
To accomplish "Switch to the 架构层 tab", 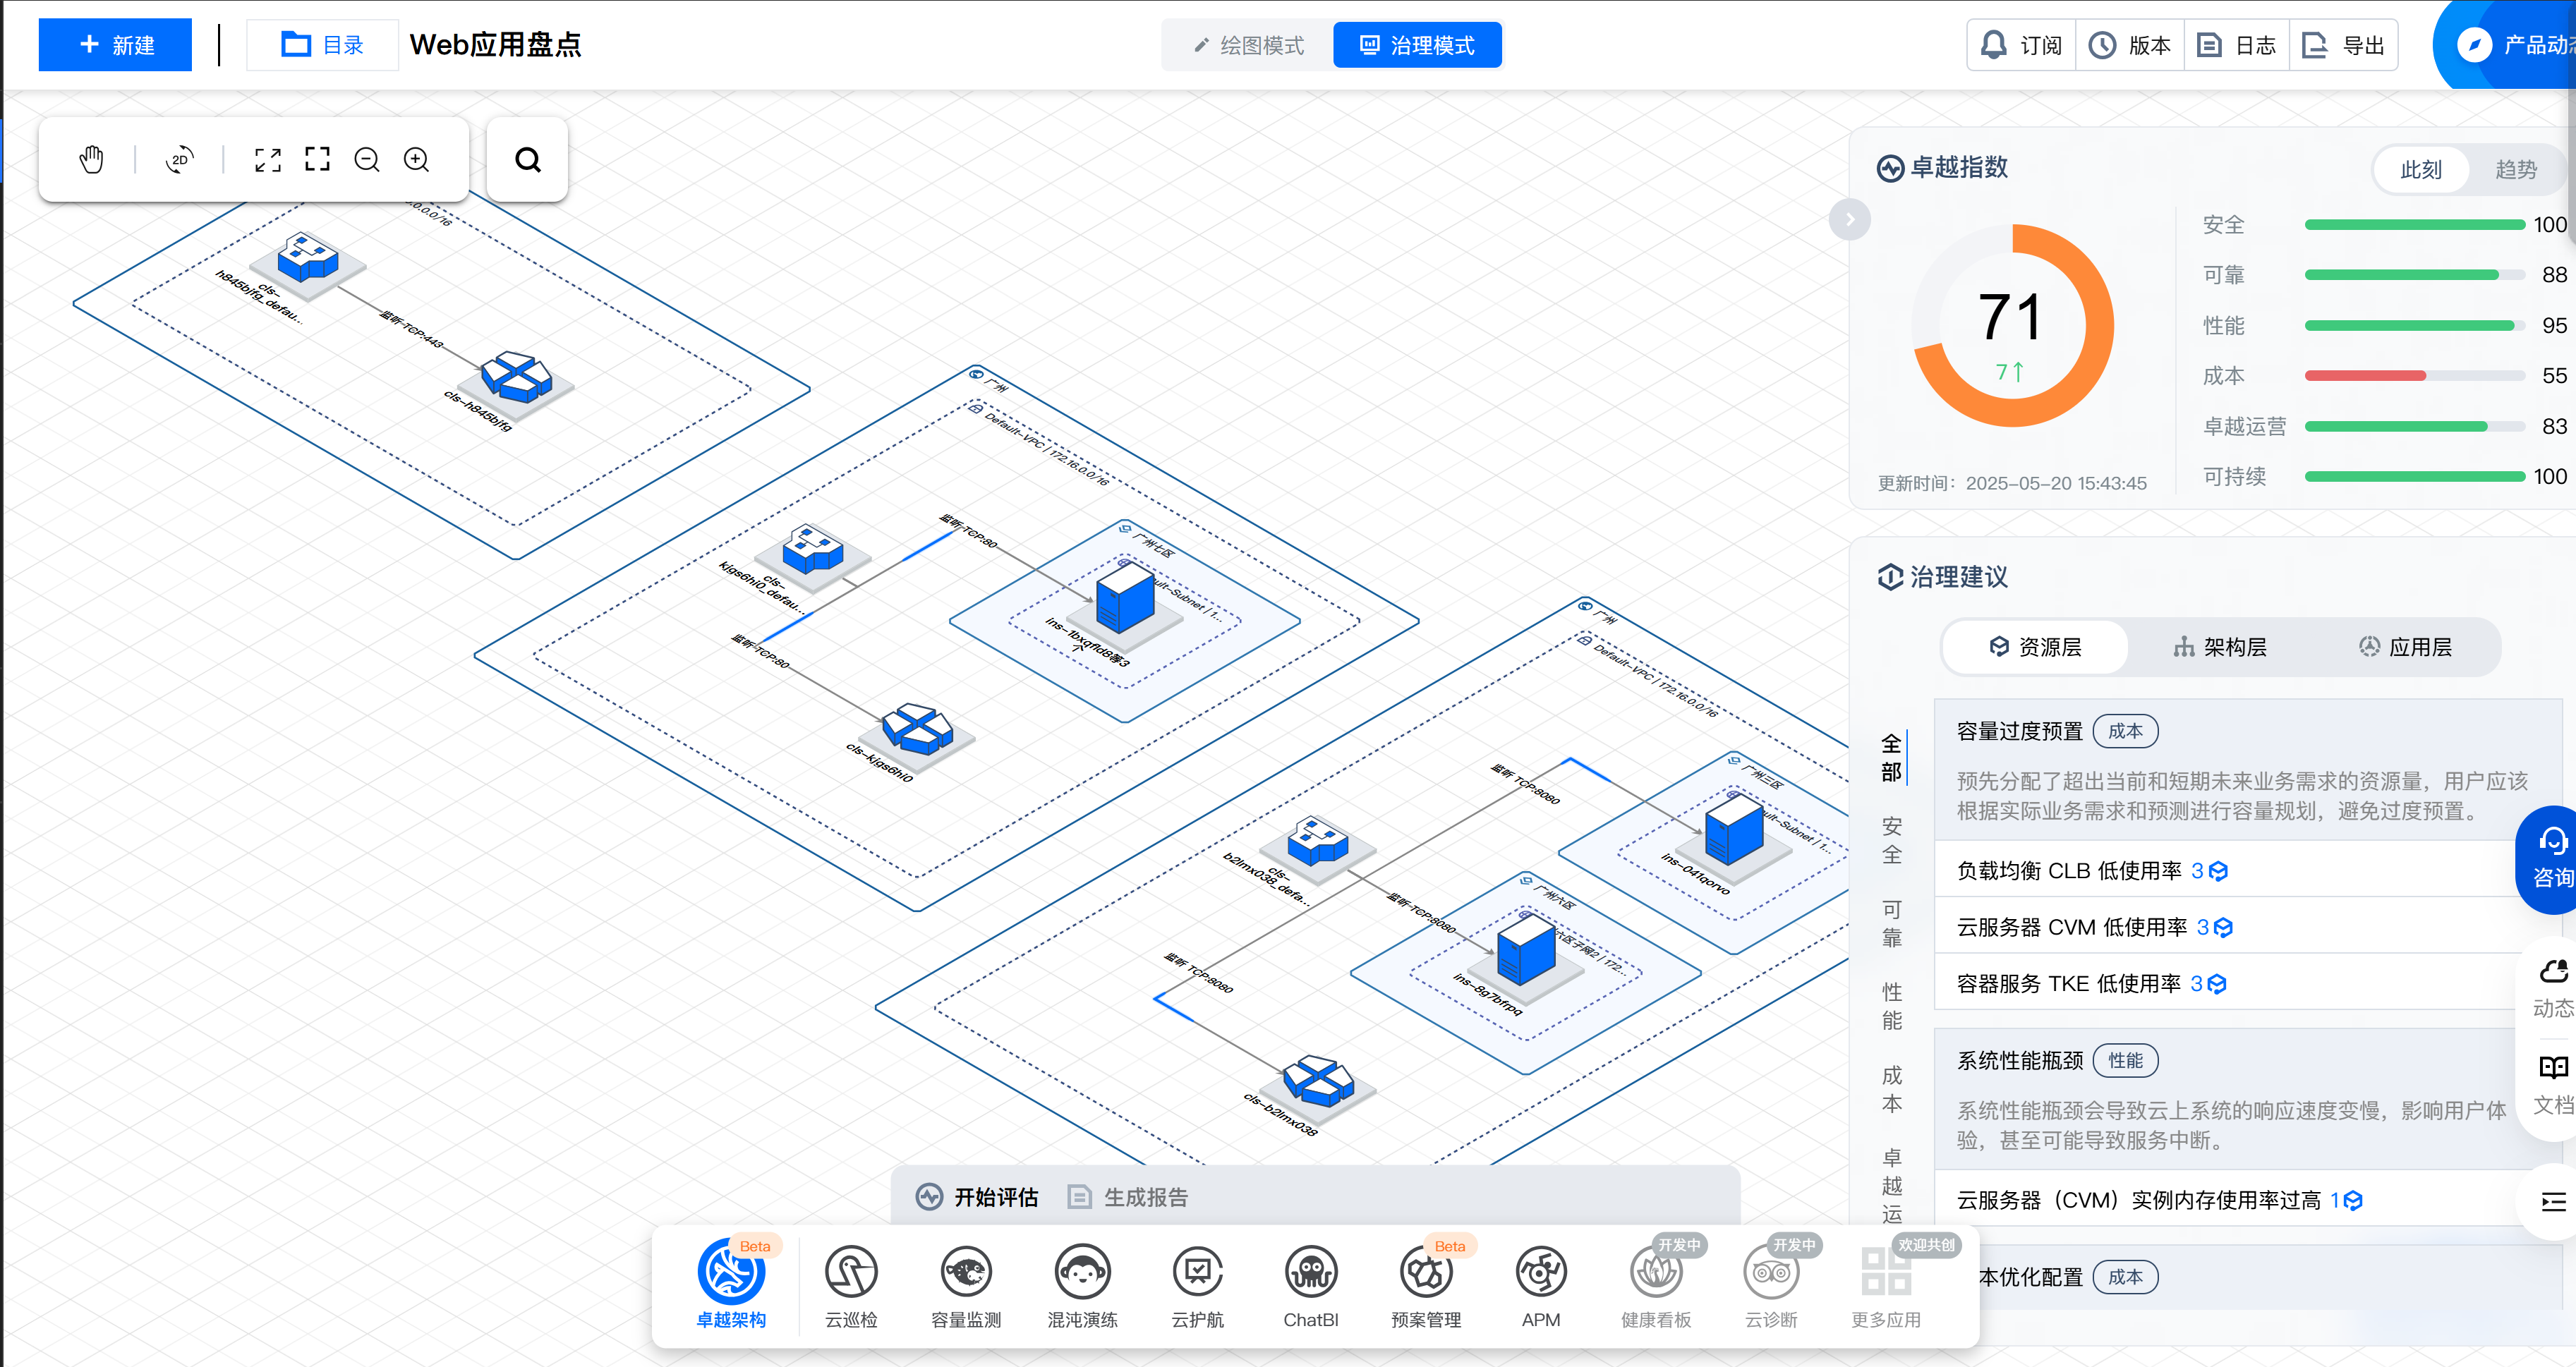I will tap(2220, 647).
